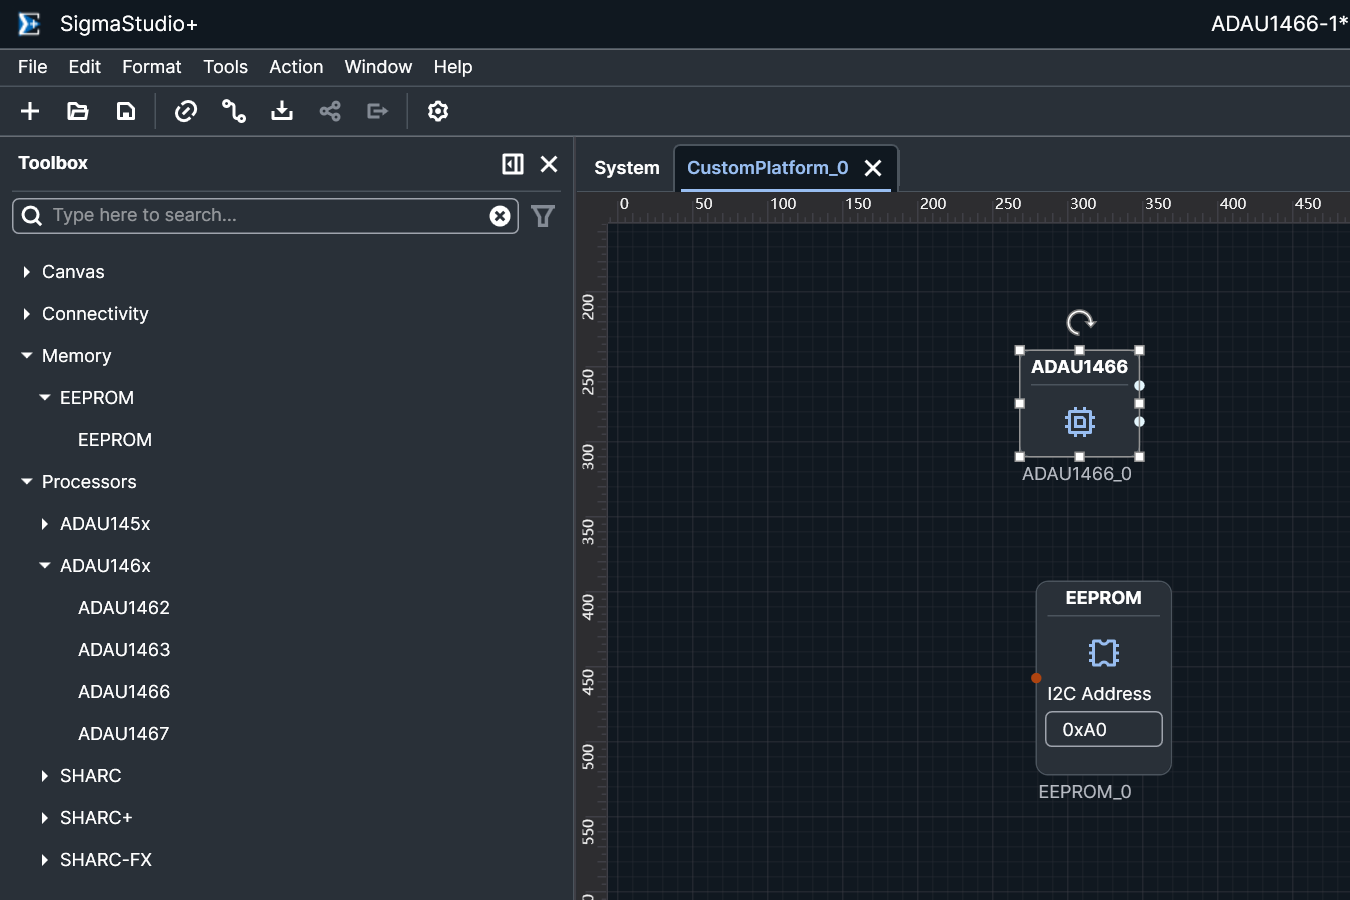Select ADAU1462 in the toolbox
Viewport: 1350px width, 900px height.
[124, 608]
